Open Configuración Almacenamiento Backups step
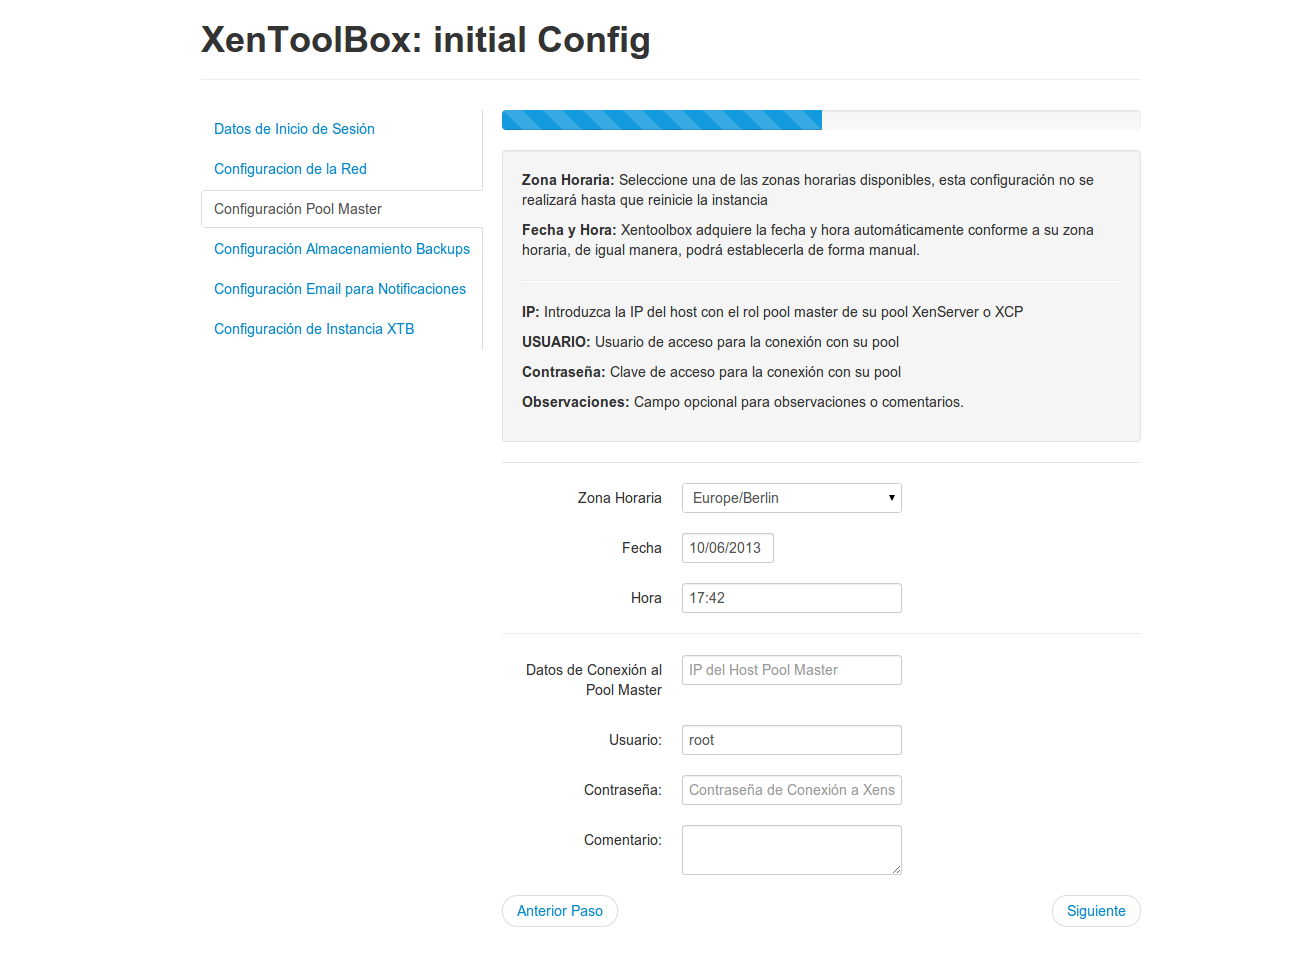The width and height of the screenshot is (1302, 967). (x=342, y=249)
